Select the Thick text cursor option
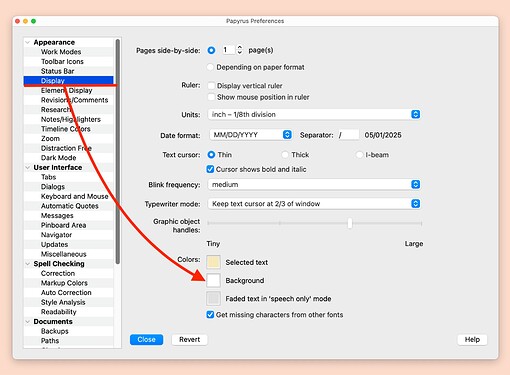 (285, 155)
